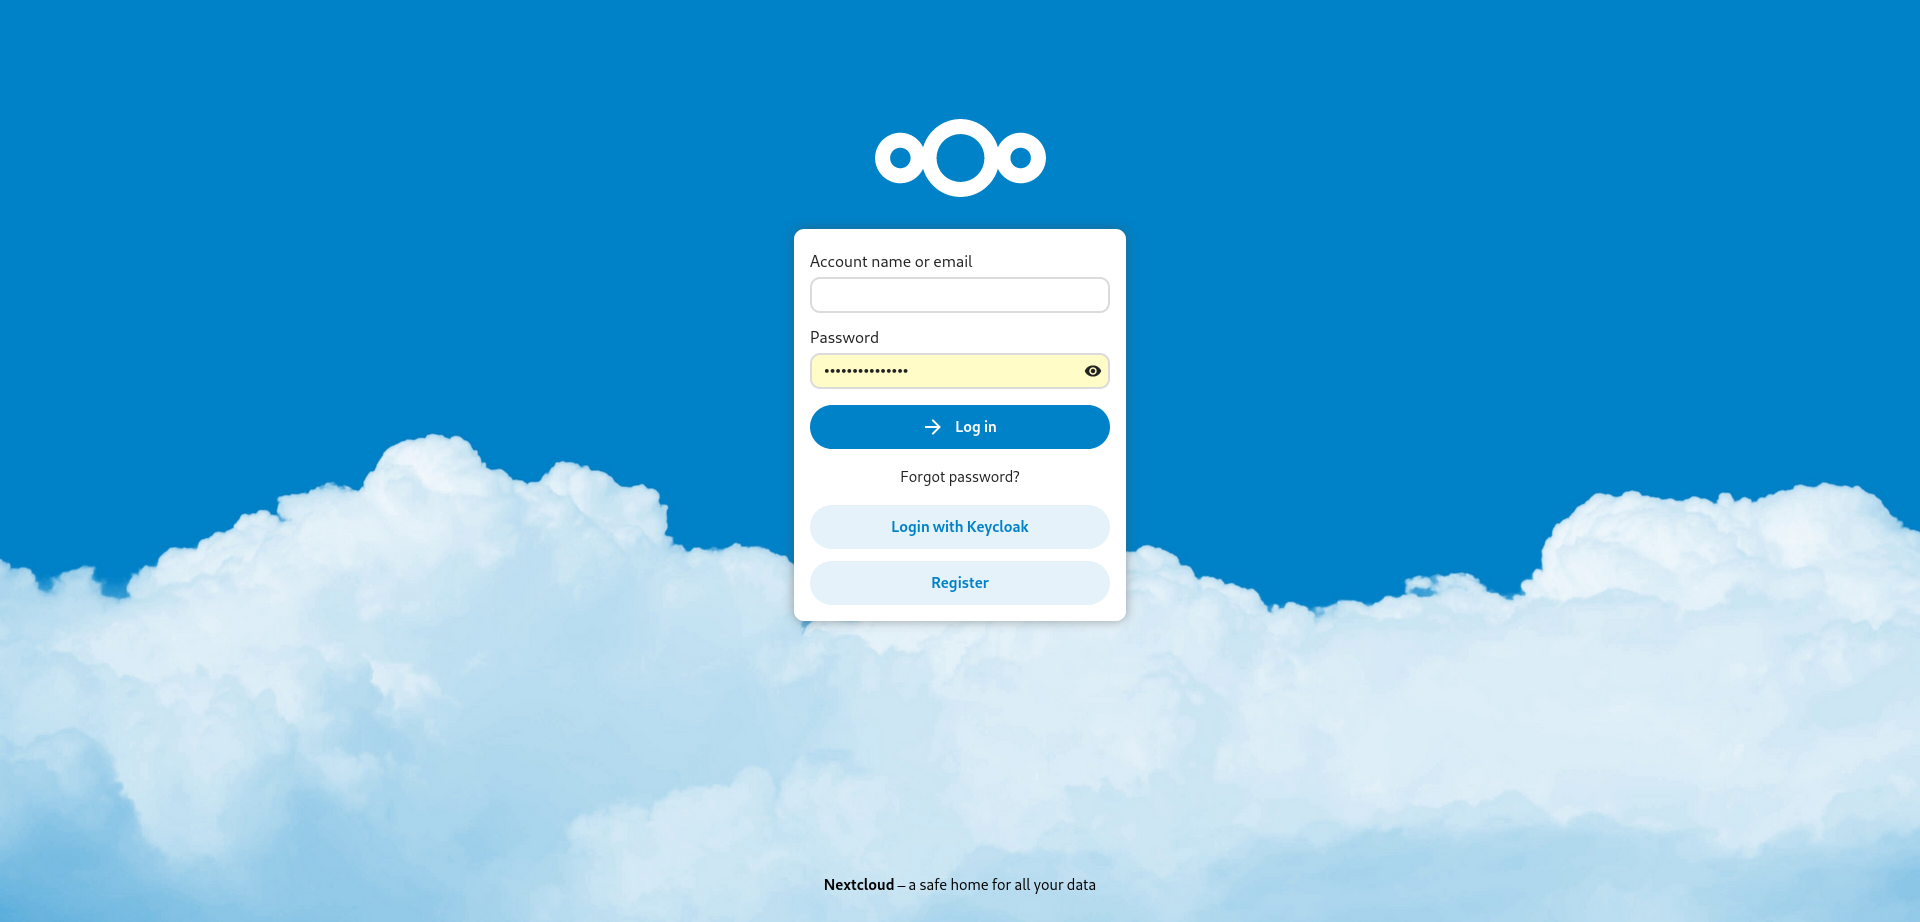
Task: Click the large center ring of the logo
Action: pyautogui.click(x=960, y=158)
